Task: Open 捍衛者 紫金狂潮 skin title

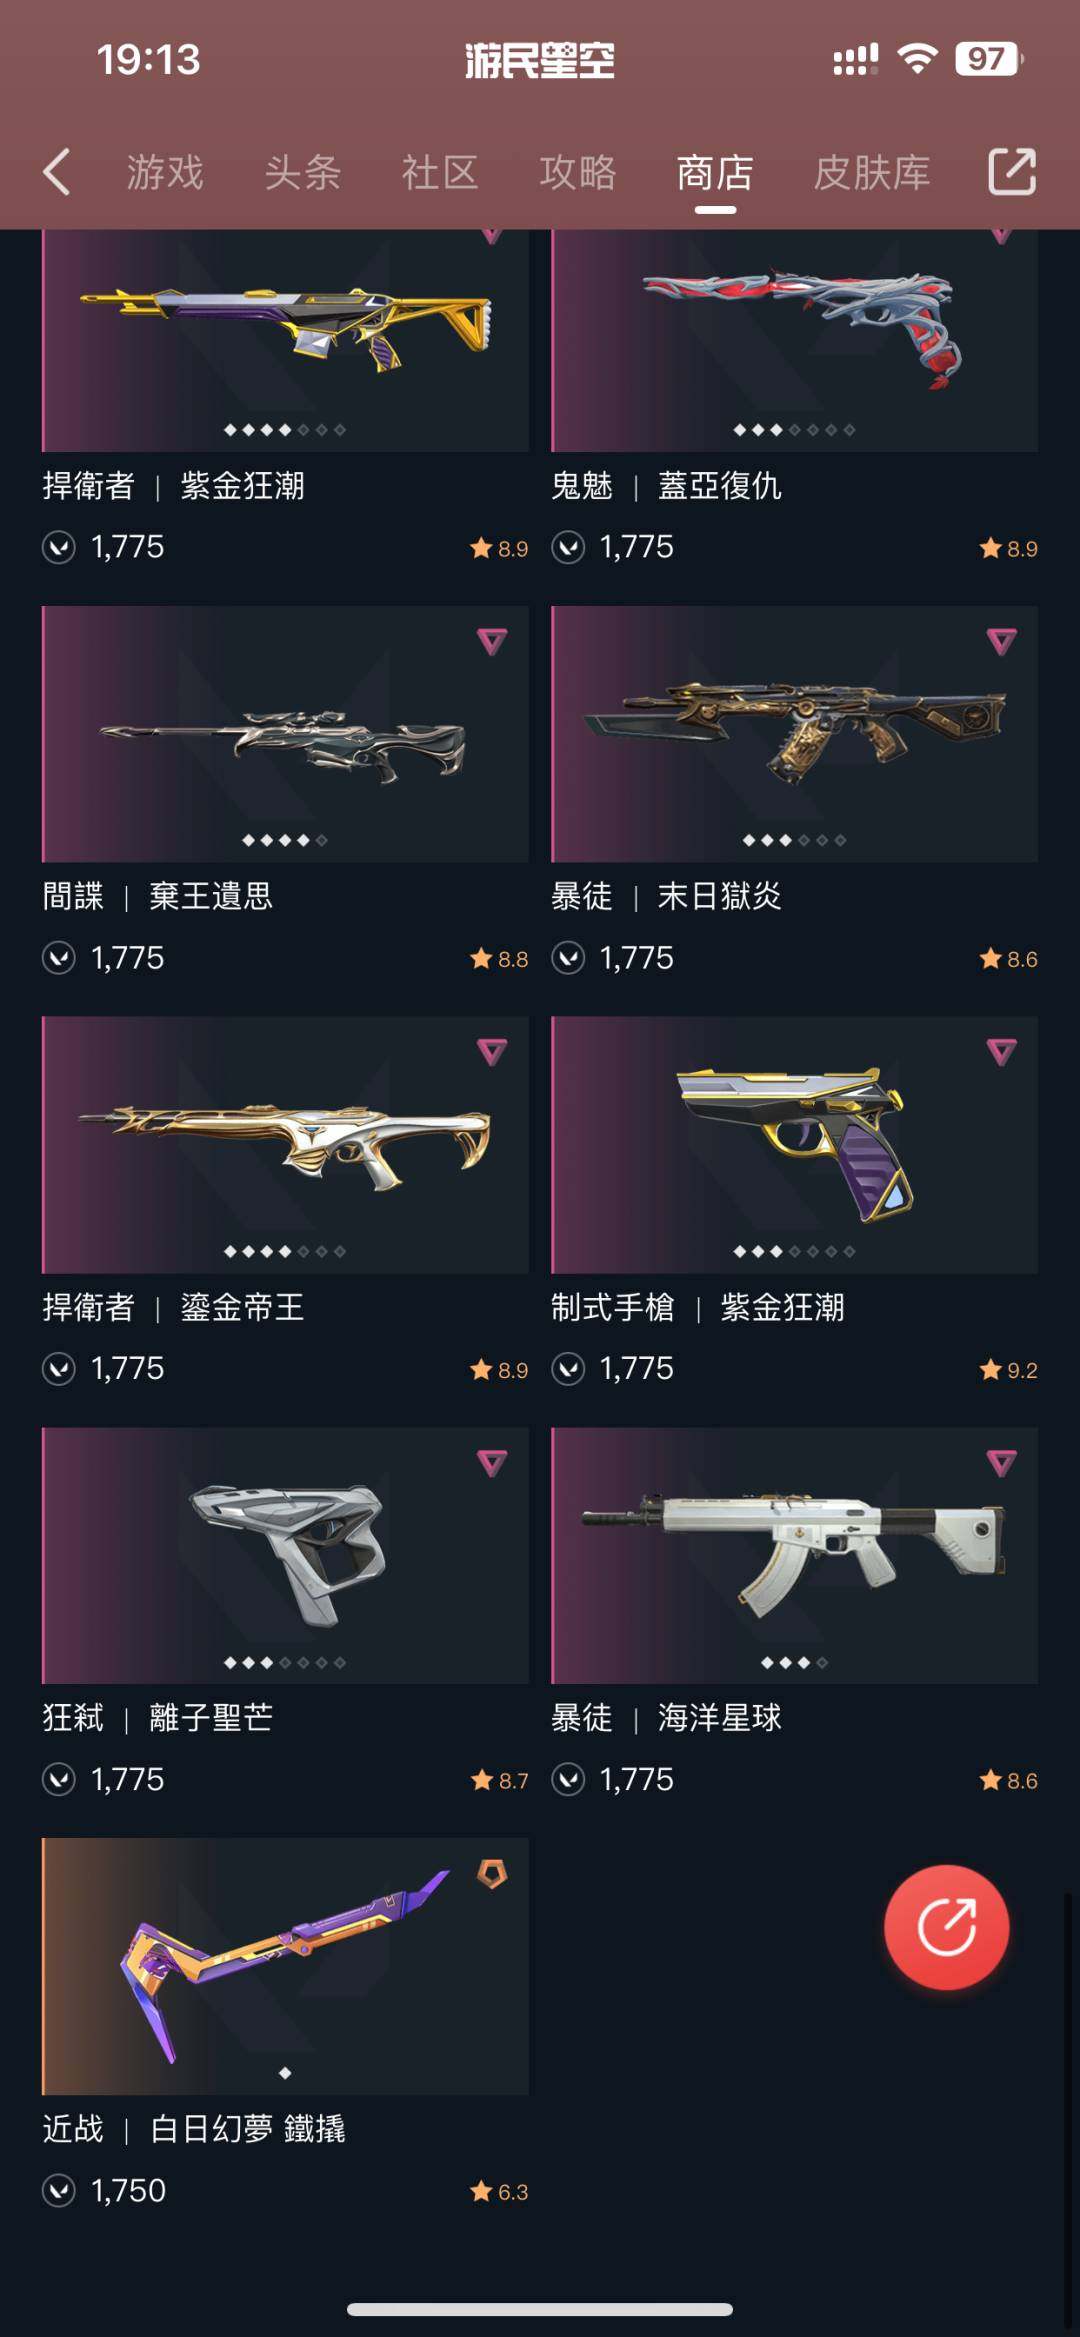Action: click(x=173, y=486)
